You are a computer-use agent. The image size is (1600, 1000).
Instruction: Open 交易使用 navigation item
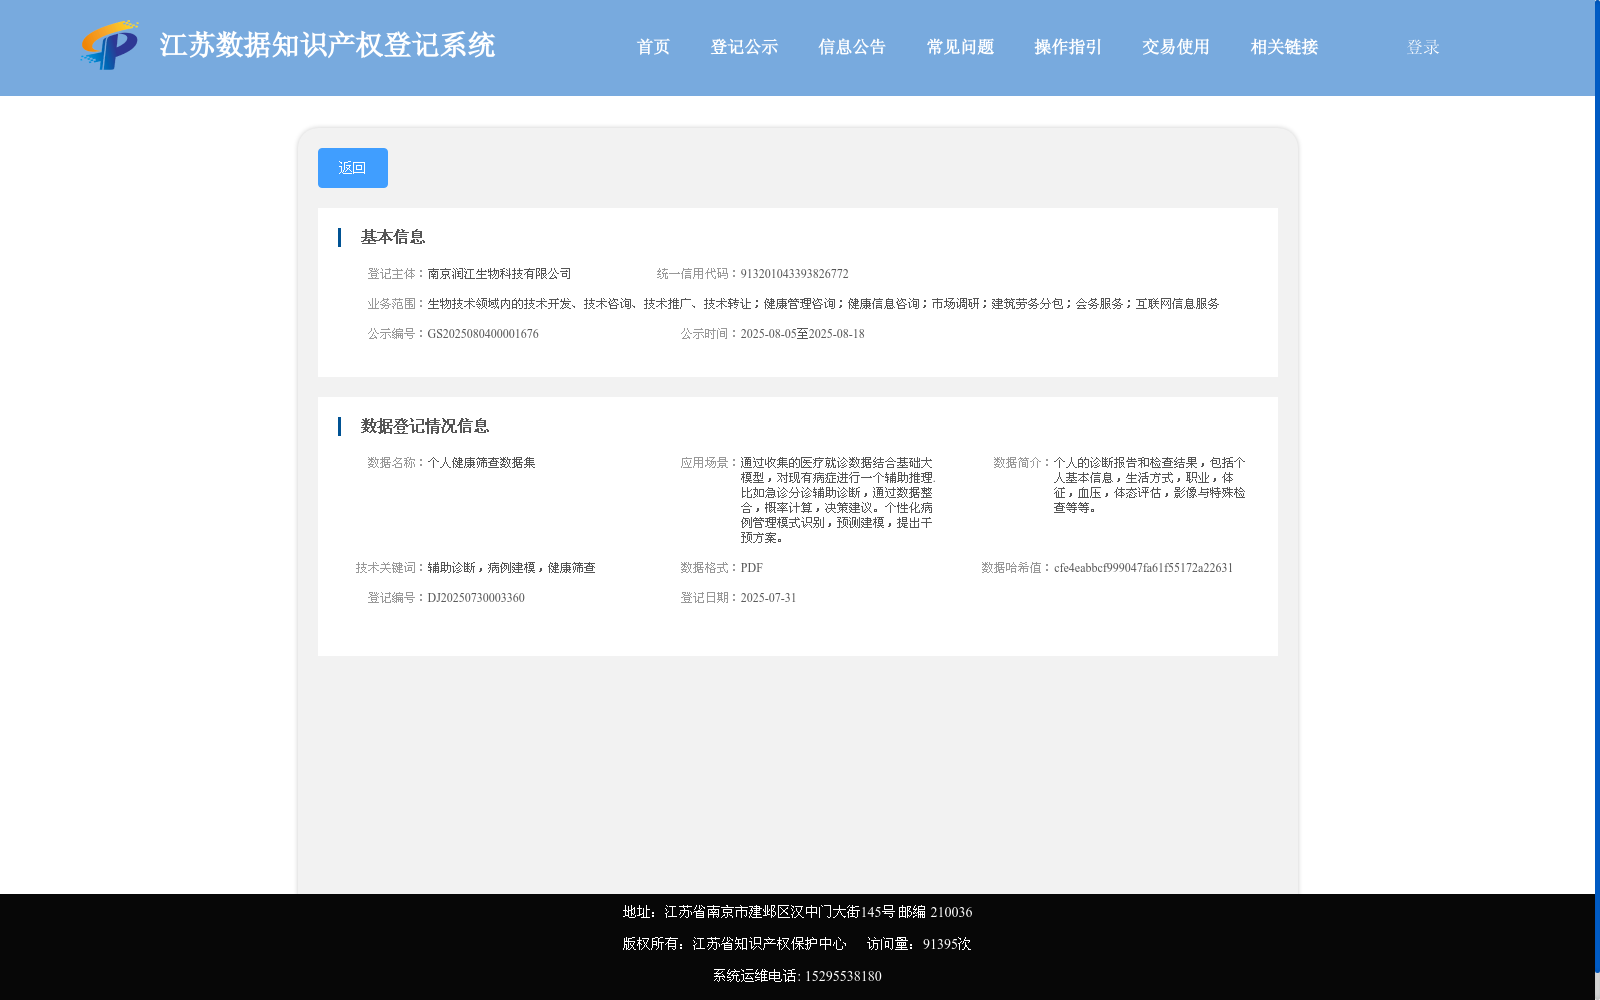click(x=1176, y=47)
